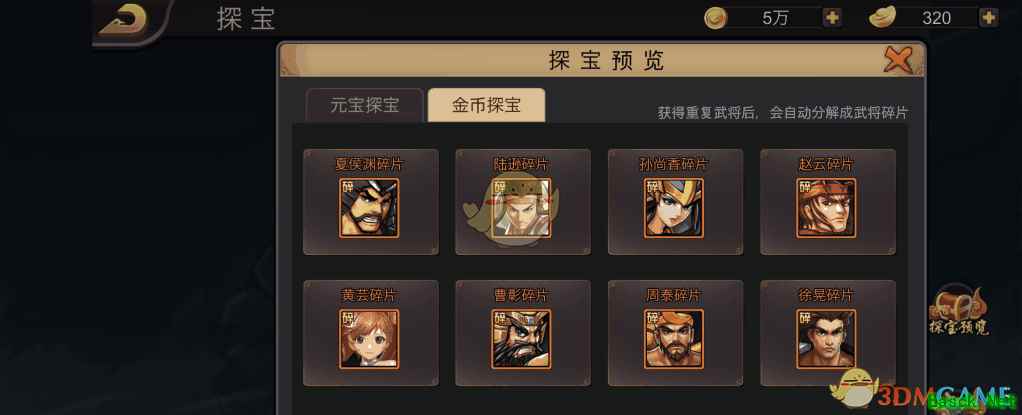Select the 曹彰 fragment portrait
The width and height of the screenshot is (1022, 415).
click(x=521, y=339)
